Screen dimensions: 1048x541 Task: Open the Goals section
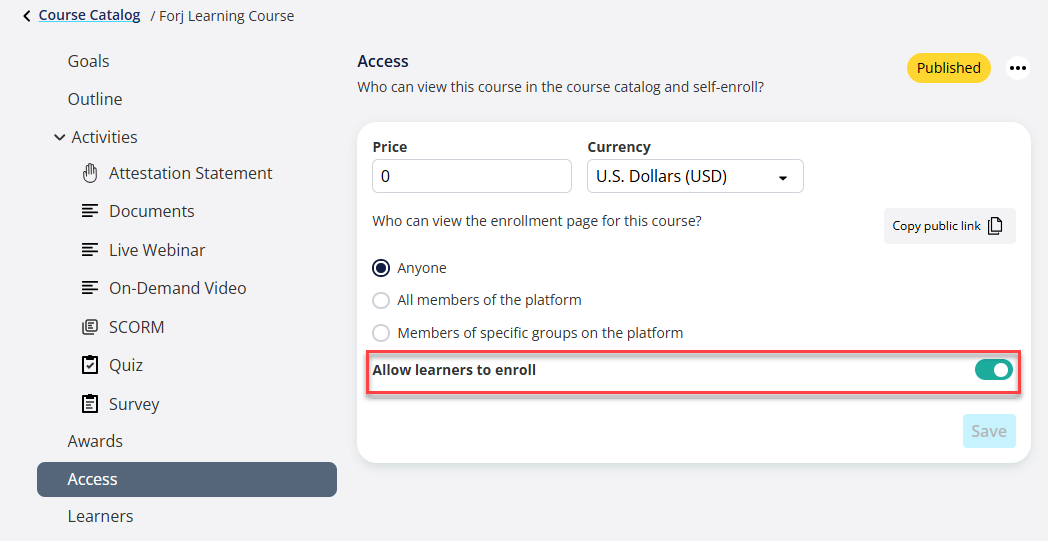(x=89, y=61)
